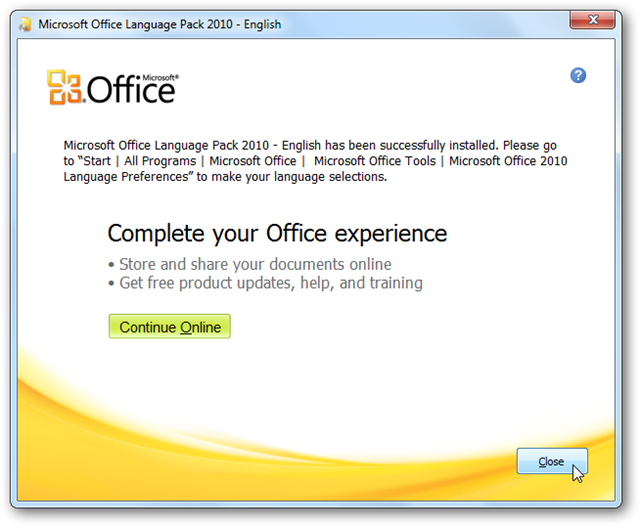This screenshot has width=640, height=526.
Task: Close the window with the red X
Action: [592, 20]
